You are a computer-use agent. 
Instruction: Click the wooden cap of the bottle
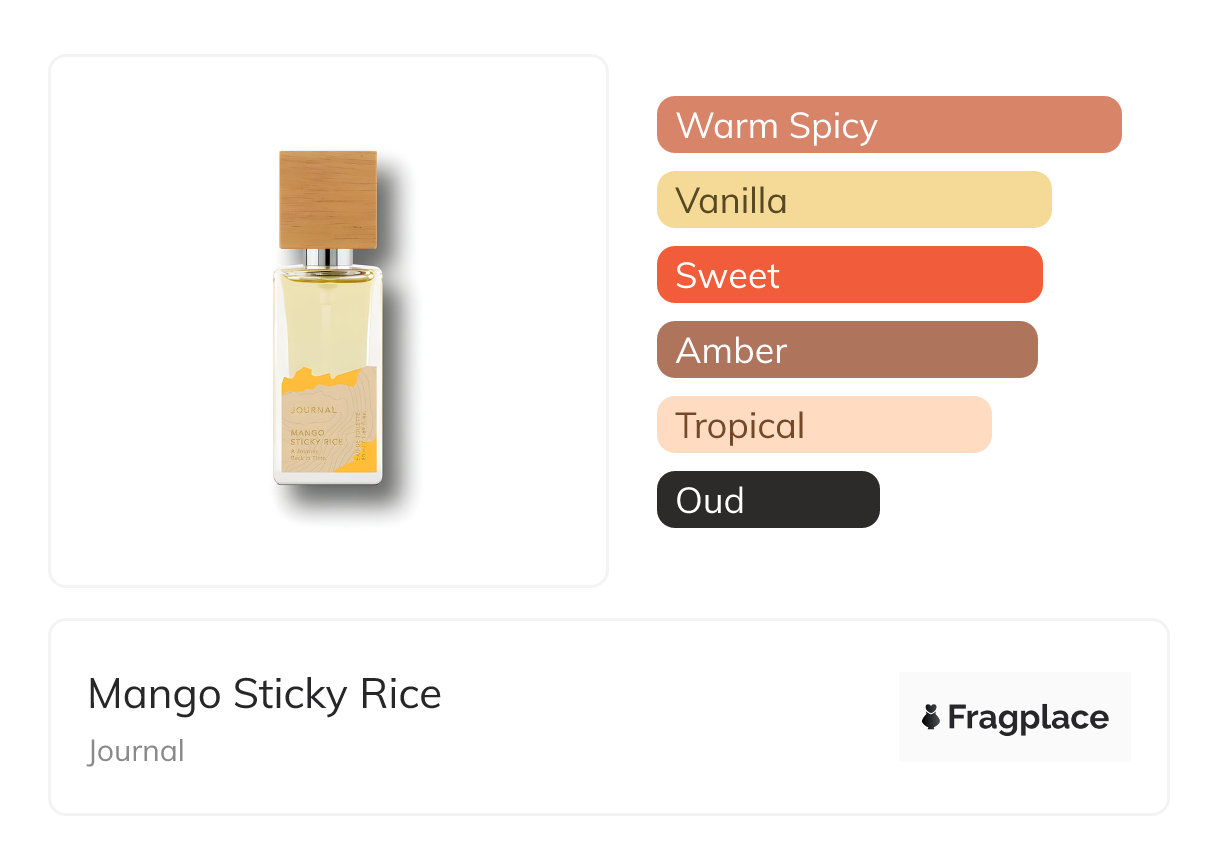pyautogui.click(x=328, y=198)
